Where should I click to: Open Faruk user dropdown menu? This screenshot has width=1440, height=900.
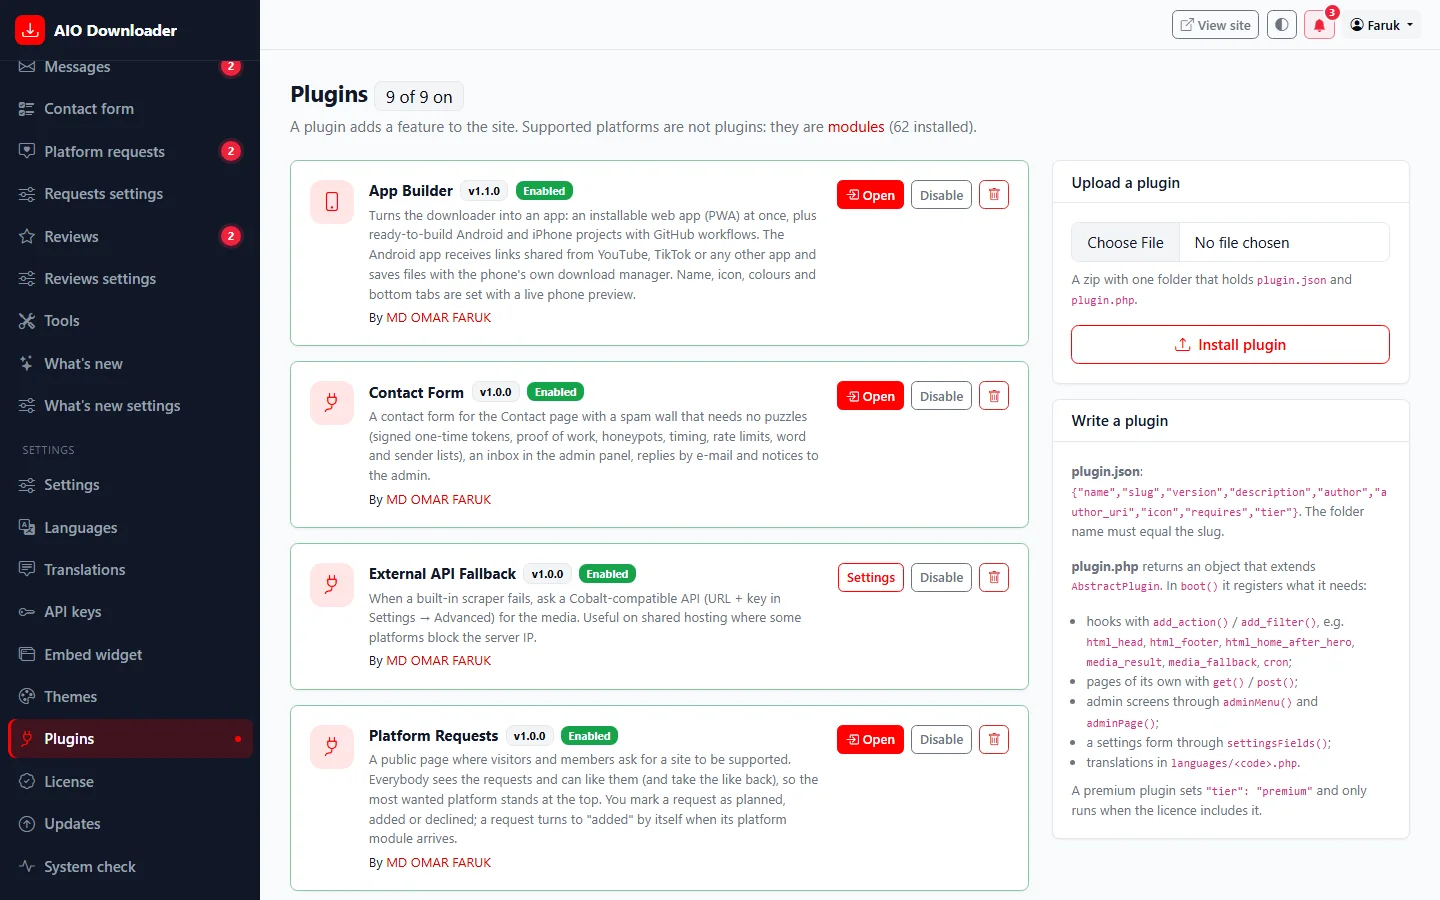click(1382, 25)
